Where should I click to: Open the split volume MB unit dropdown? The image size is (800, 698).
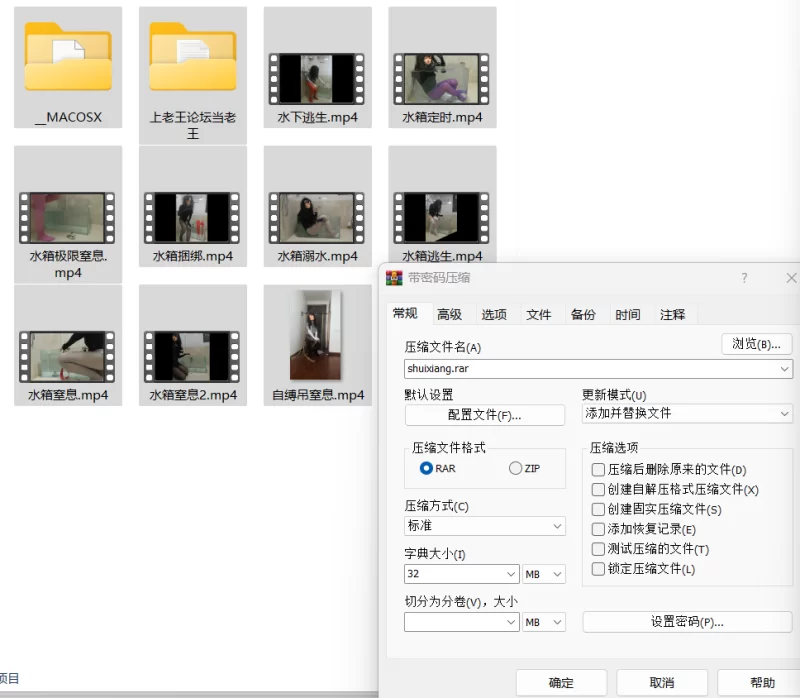[543, 622]
